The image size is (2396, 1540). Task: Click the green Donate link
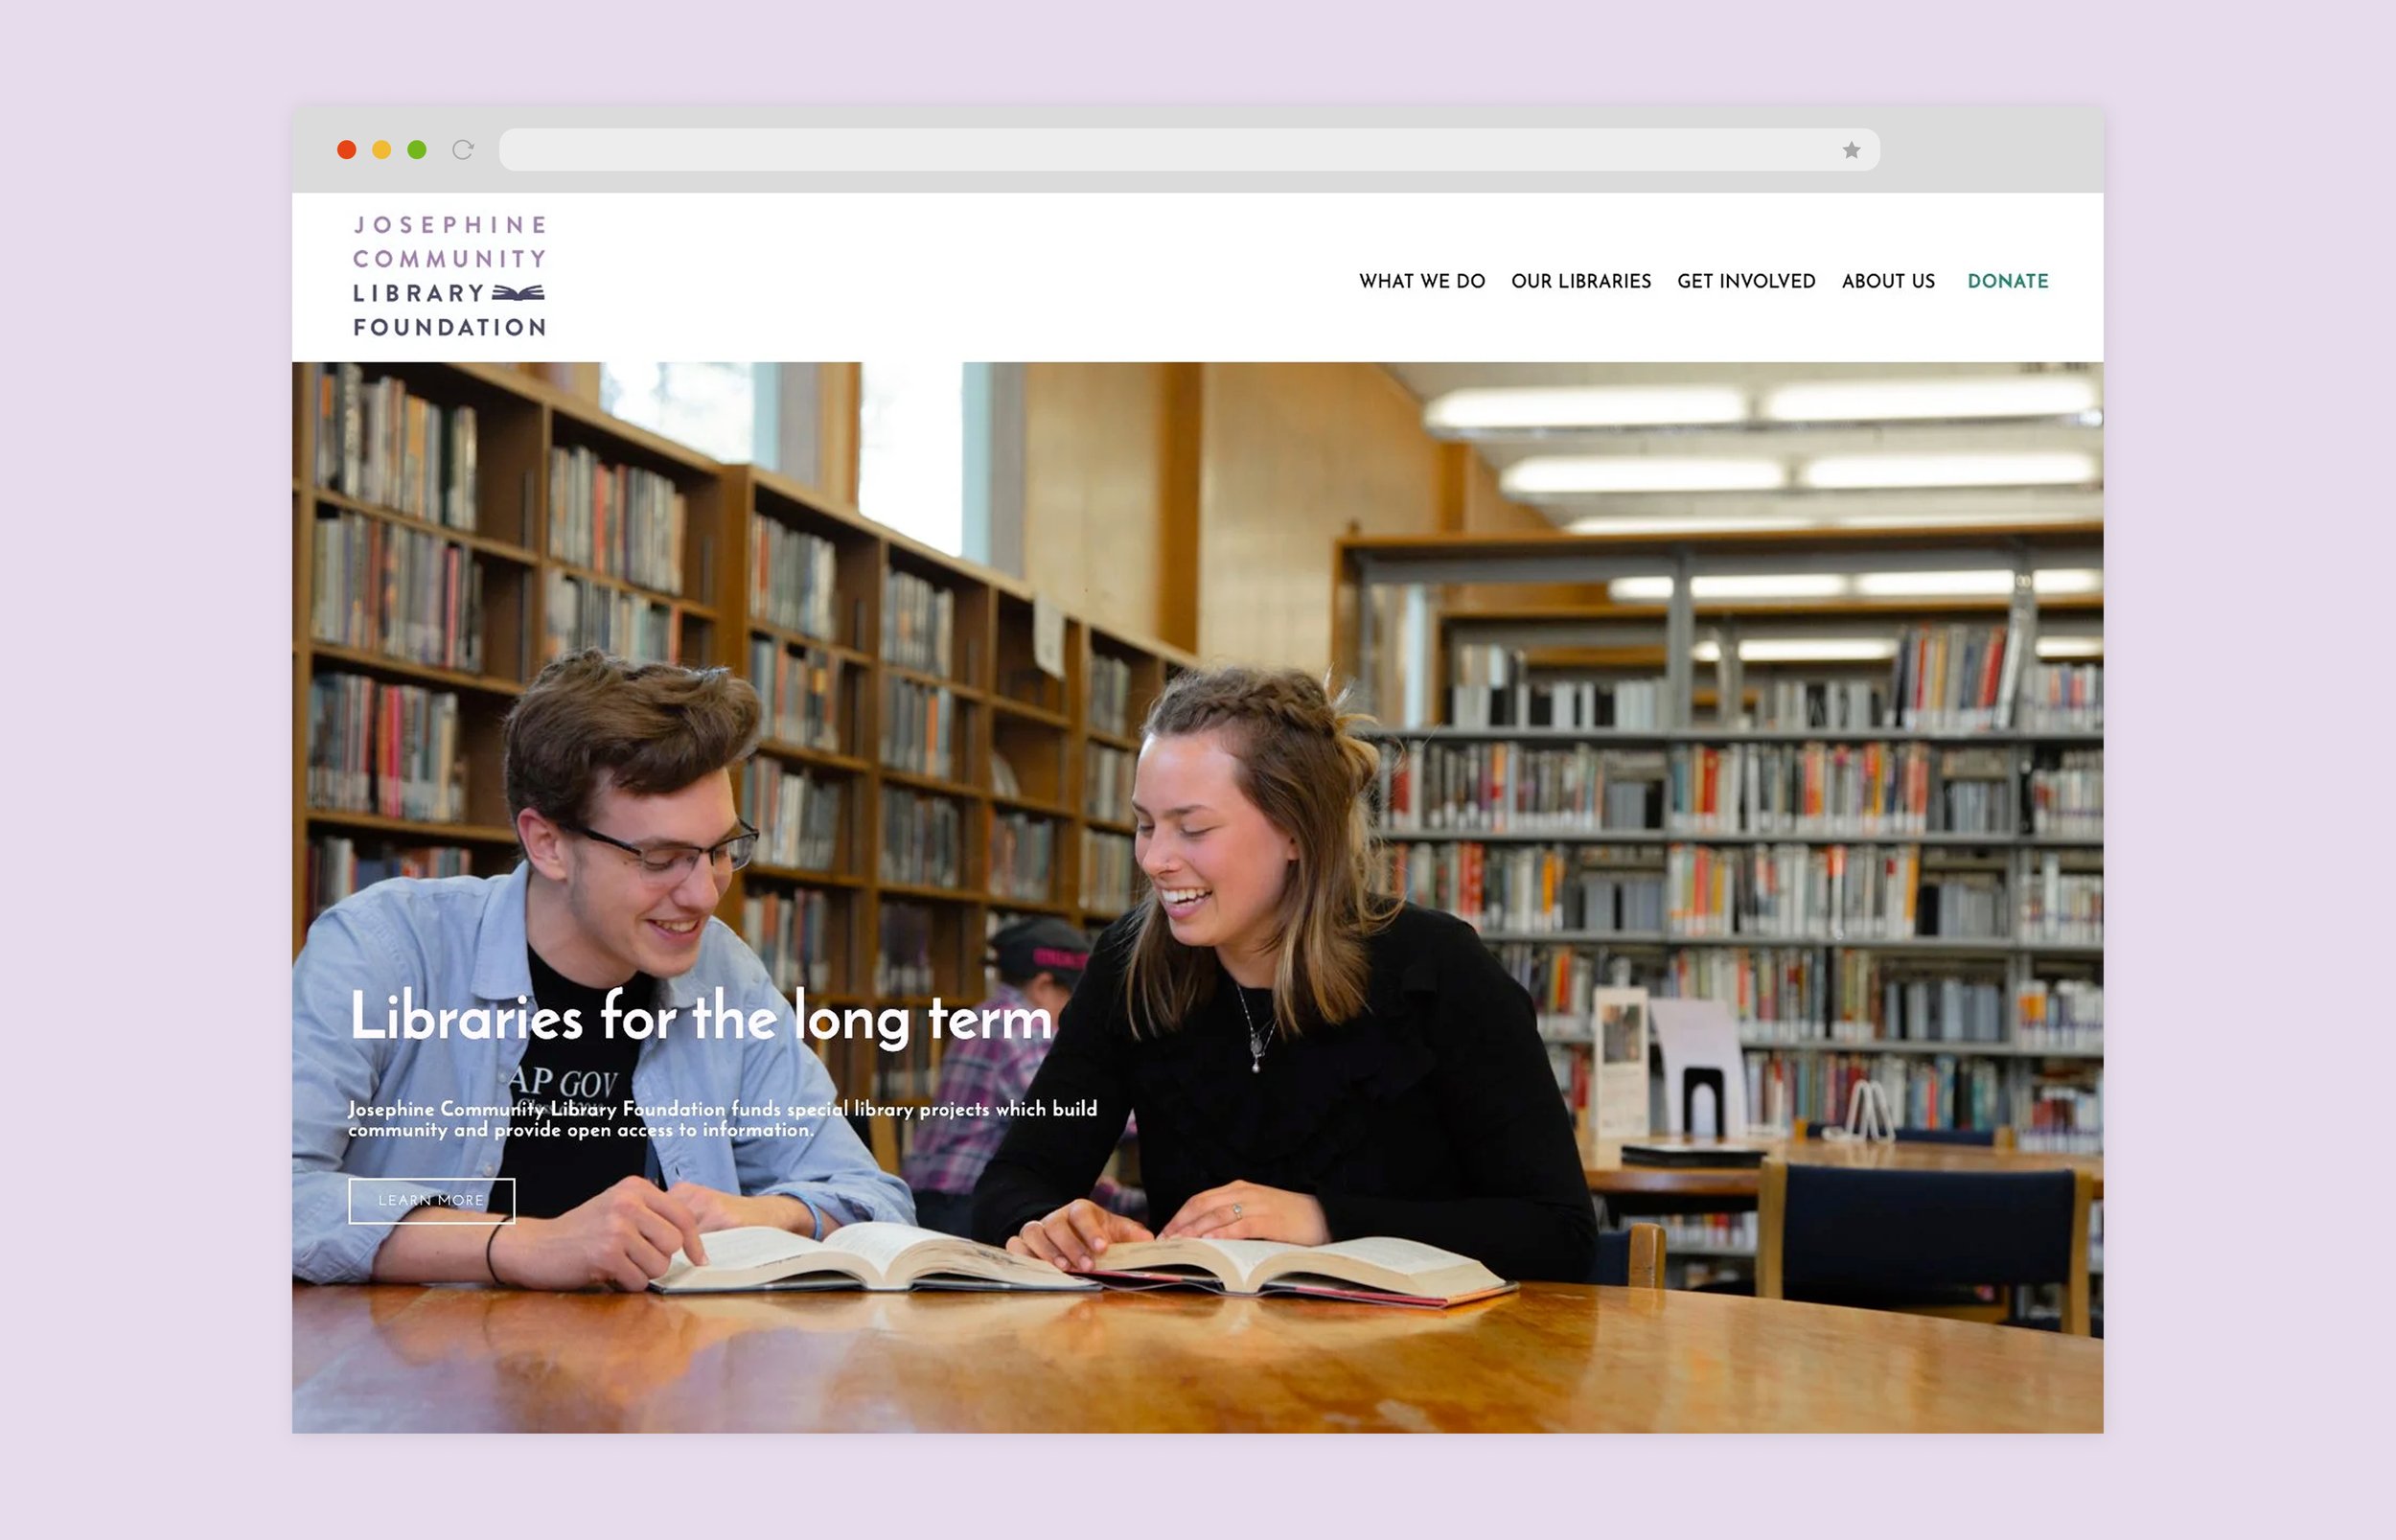[x=2008, y=281]
